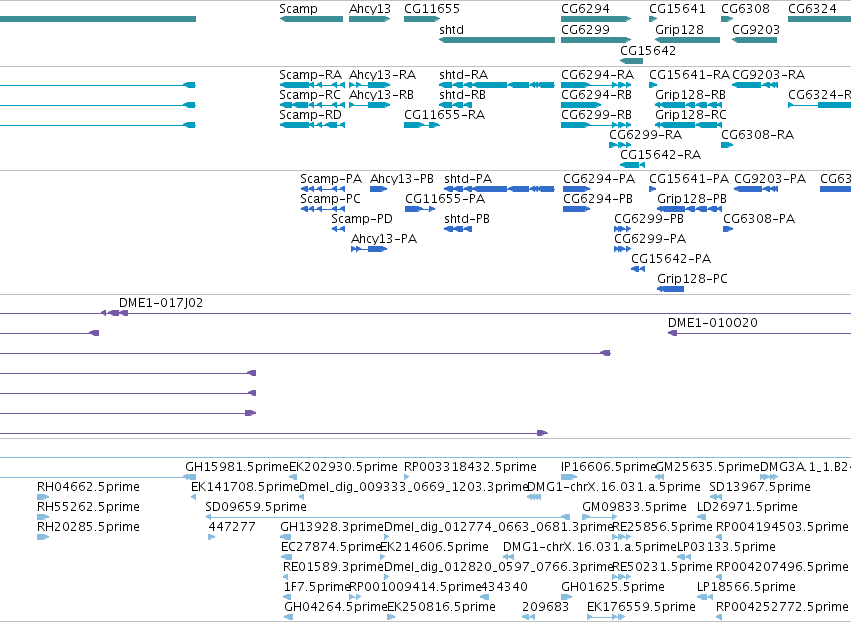Screen dimensions: 851x622
Task: Click transcript label CG15642-RA
Action: click(x=661, y=155)
